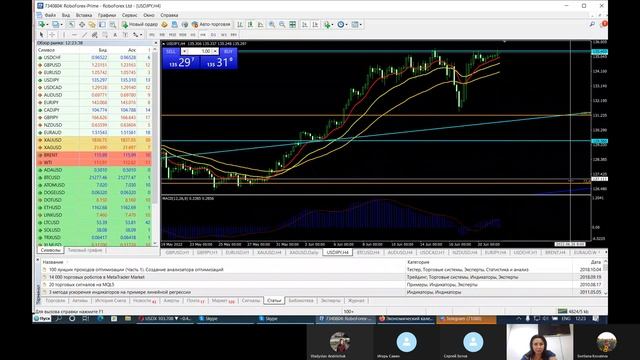
Task: Switch to XAUUSD,Daily chart tab
Action: 304,253
